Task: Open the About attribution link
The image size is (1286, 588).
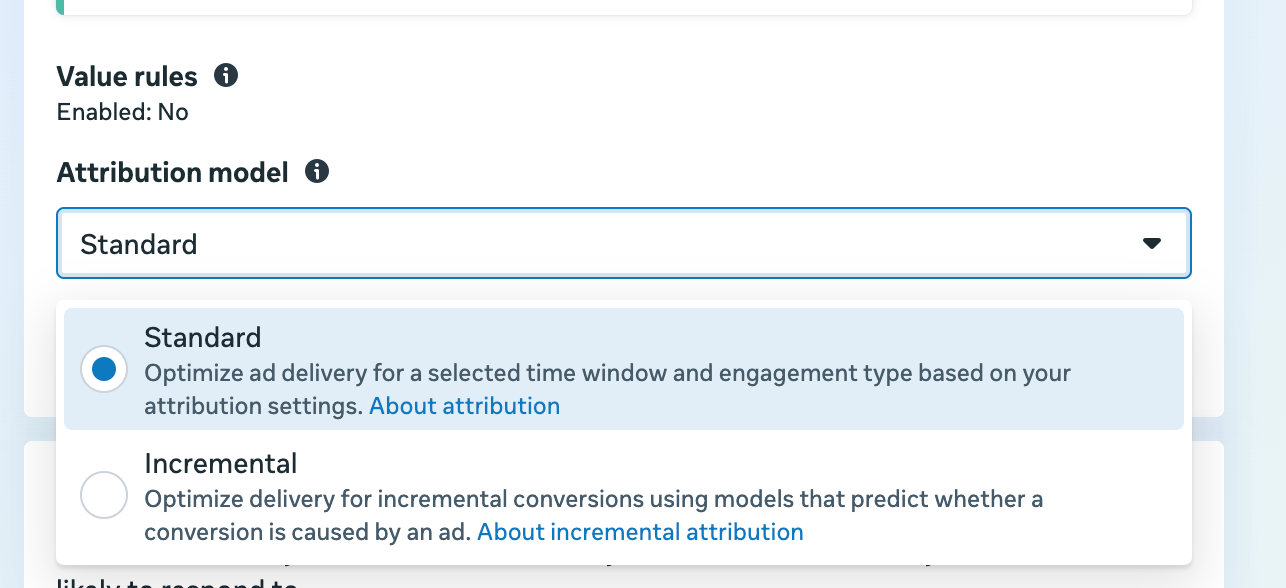Action: (x=464, y=406)
